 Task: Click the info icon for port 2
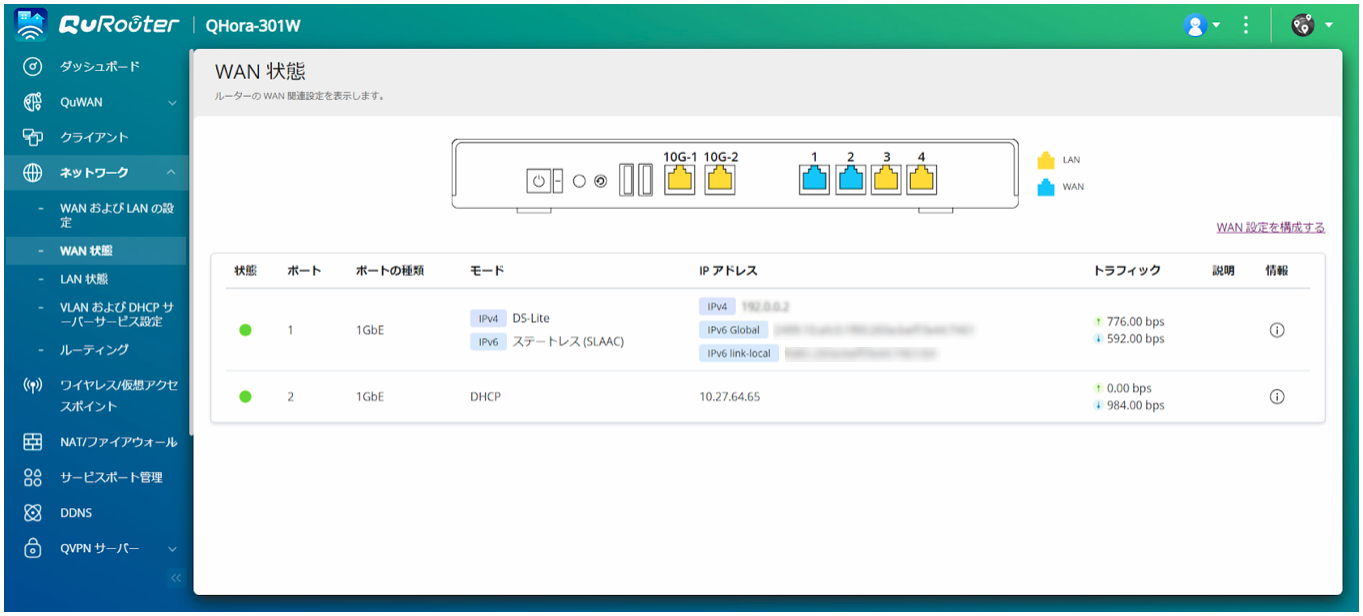(1276, 397)
